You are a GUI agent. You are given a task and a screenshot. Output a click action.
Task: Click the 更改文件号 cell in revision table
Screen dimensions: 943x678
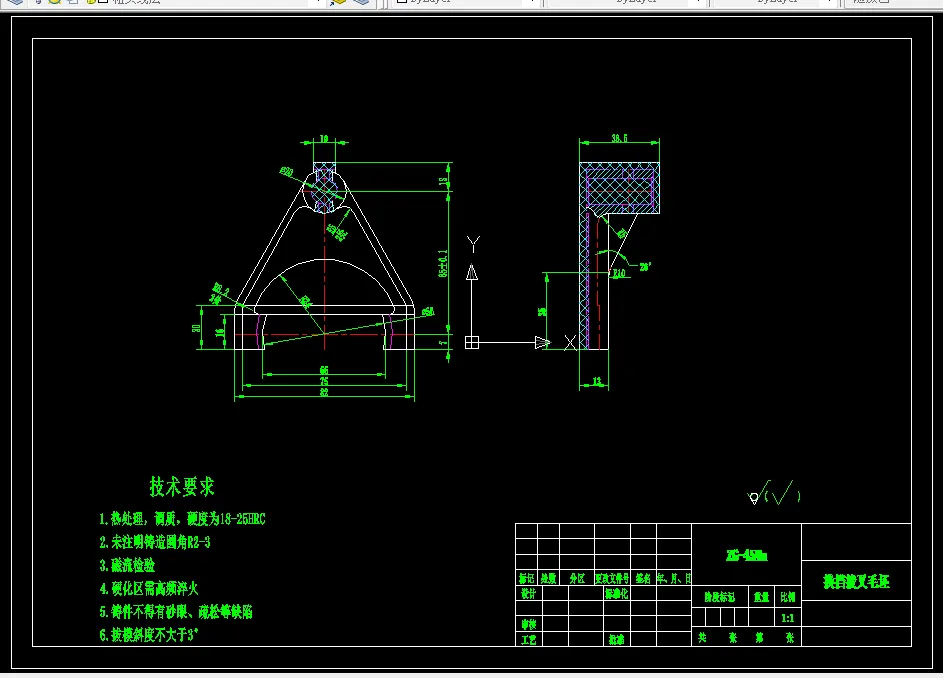[612, 578]
